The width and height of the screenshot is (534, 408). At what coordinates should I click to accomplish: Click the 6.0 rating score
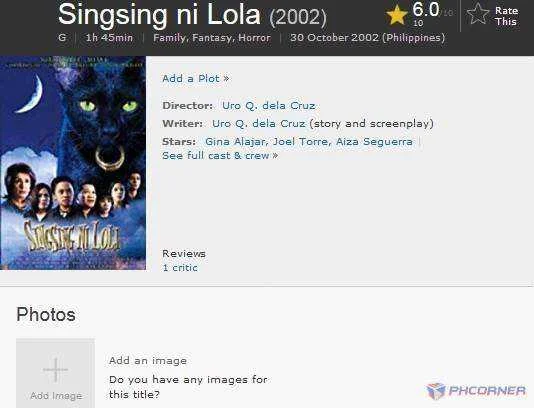click(426, 9)
